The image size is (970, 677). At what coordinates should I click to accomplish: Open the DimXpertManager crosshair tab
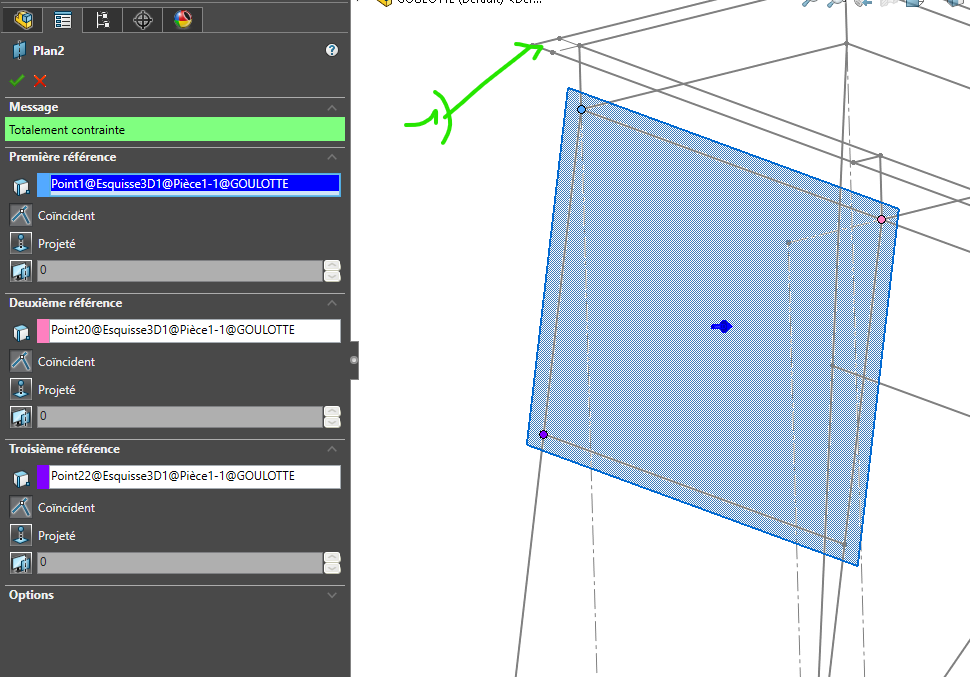pyautogui.click(x=142, y=19)
